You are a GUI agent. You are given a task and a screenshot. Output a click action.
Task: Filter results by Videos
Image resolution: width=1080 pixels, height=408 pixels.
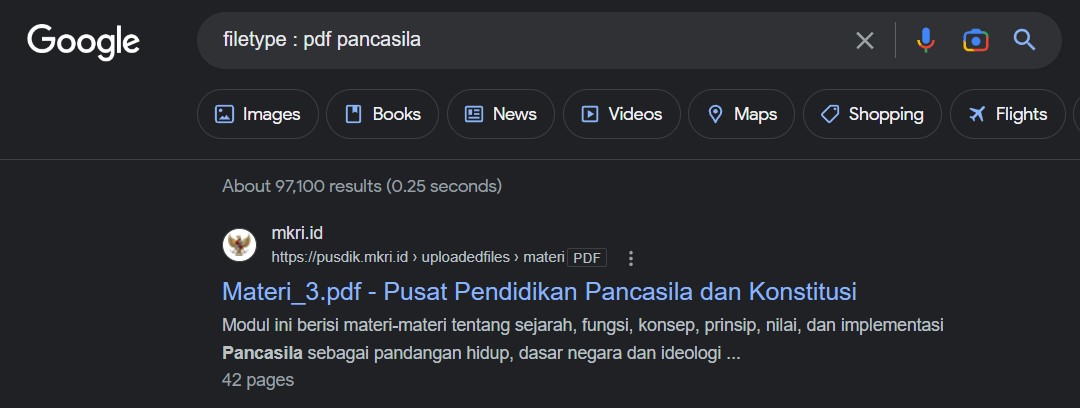[x=622, y=114]
